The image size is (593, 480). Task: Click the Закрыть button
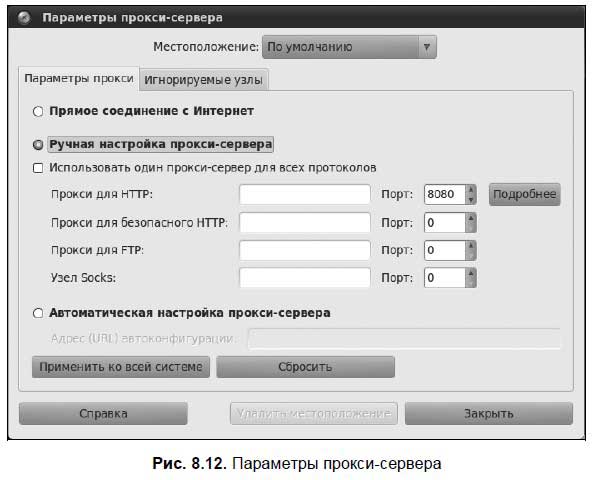point(489,413)
